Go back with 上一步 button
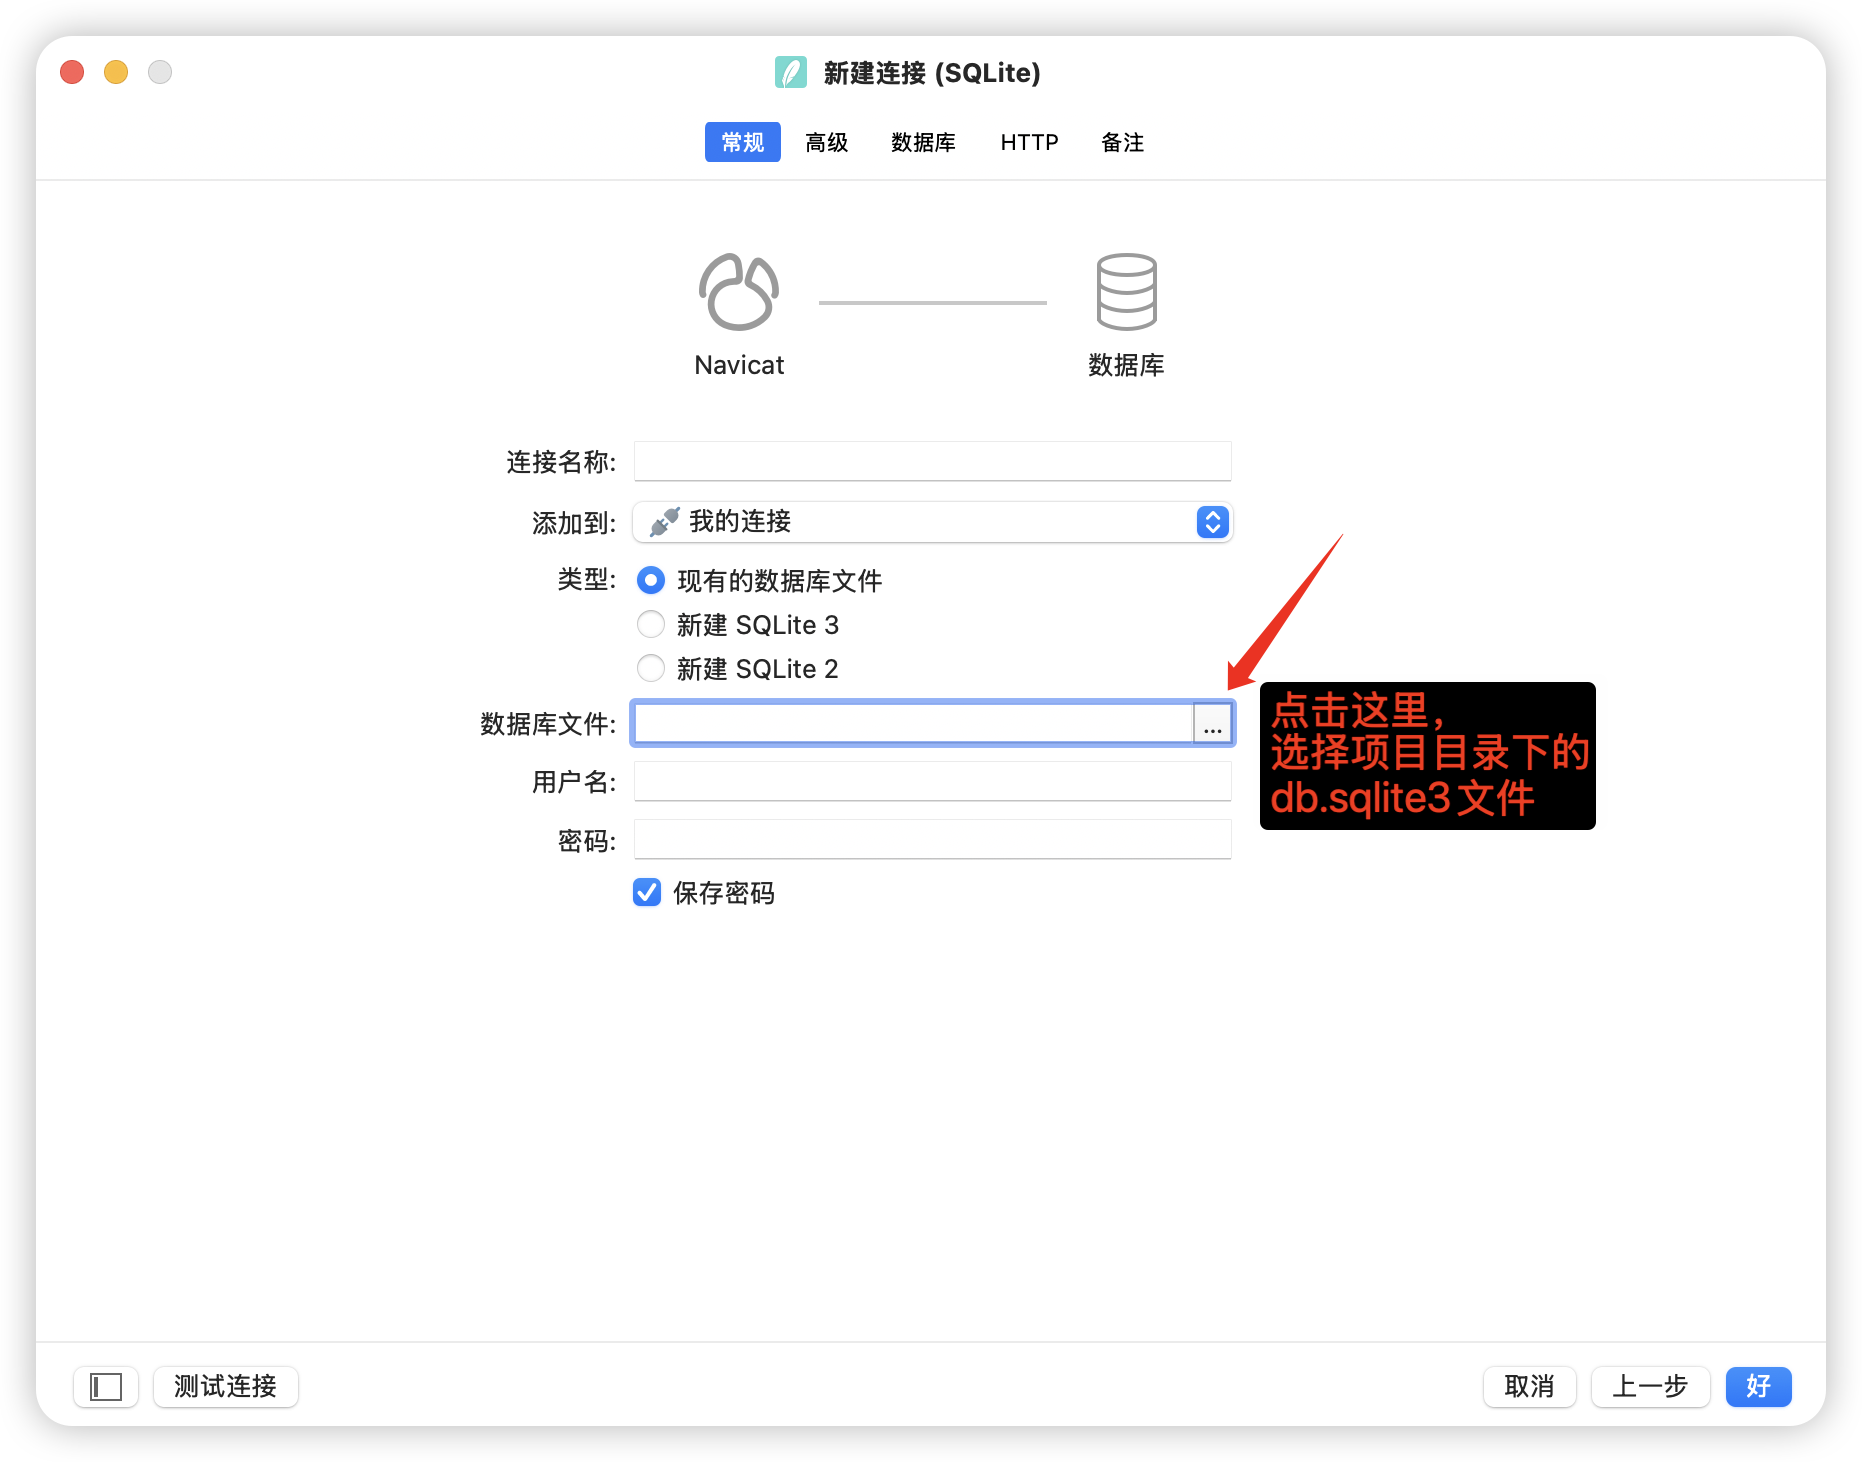The width and height of the screenshot is (1862, 1462). click(1650, 1387)
